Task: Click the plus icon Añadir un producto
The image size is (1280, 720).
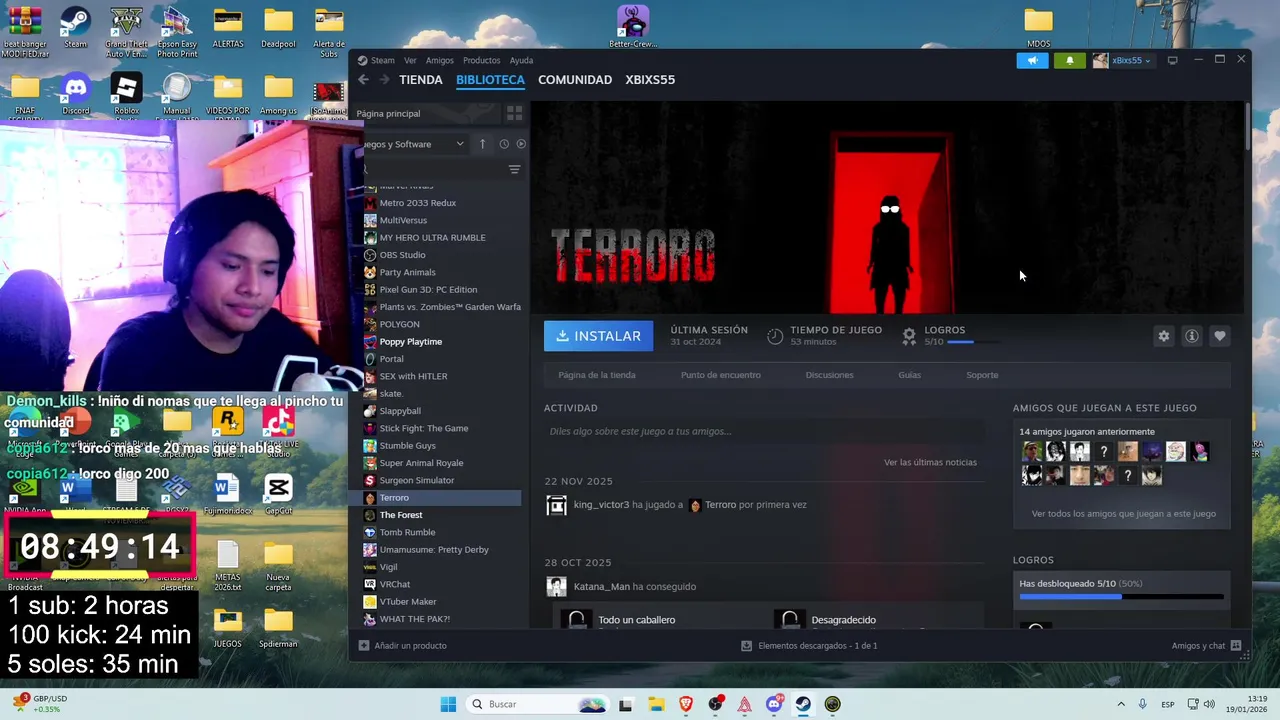Action: (364, 645)
